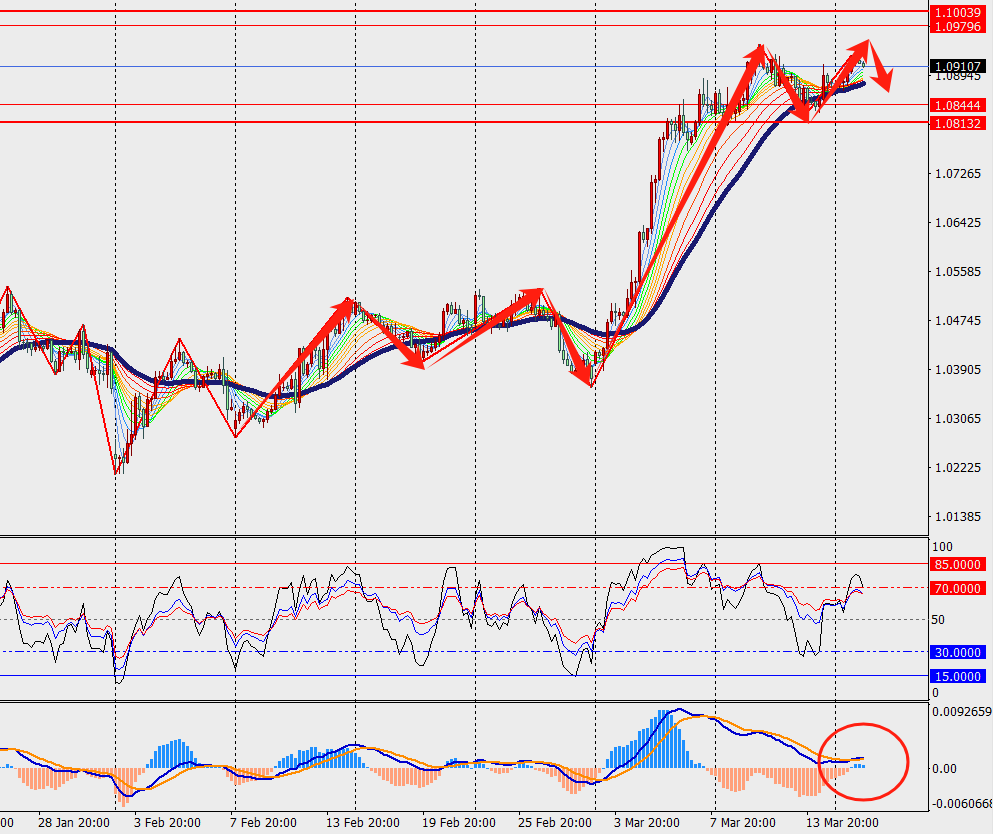Click the 1.10039 red price level label
This screenshot has height=834, width=994.
(x=958, y=12)
